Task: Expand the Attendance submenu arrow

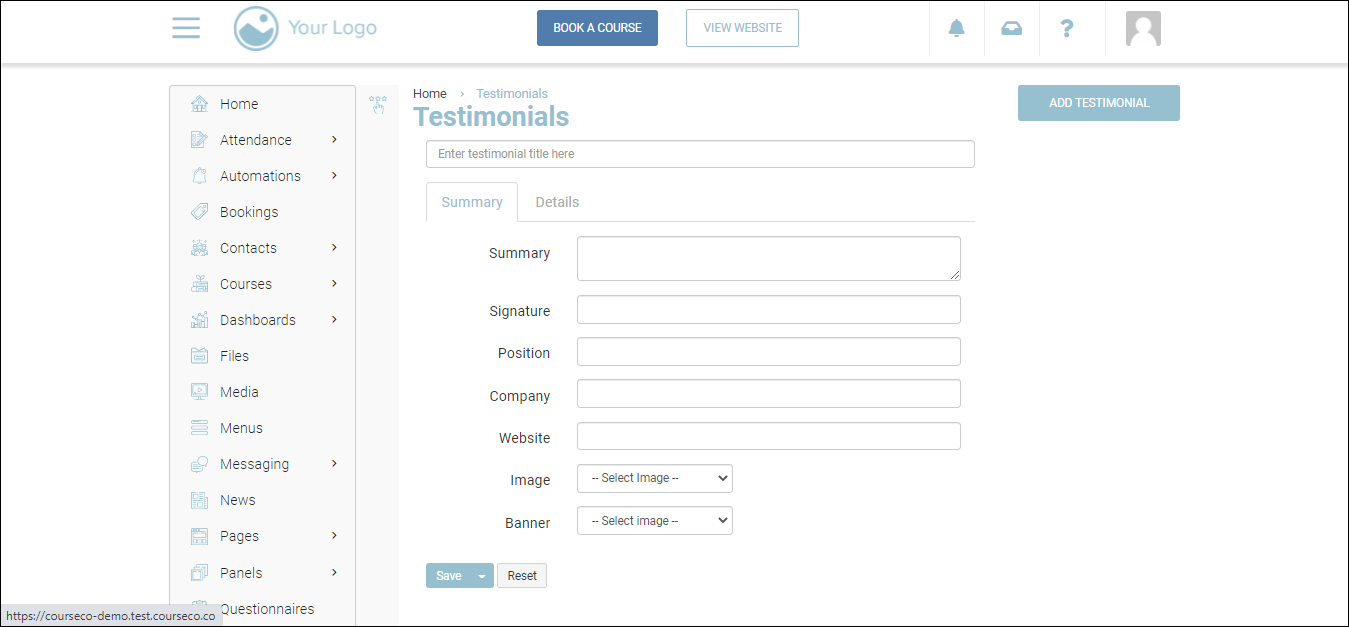Action: click(x=334, y=140)
